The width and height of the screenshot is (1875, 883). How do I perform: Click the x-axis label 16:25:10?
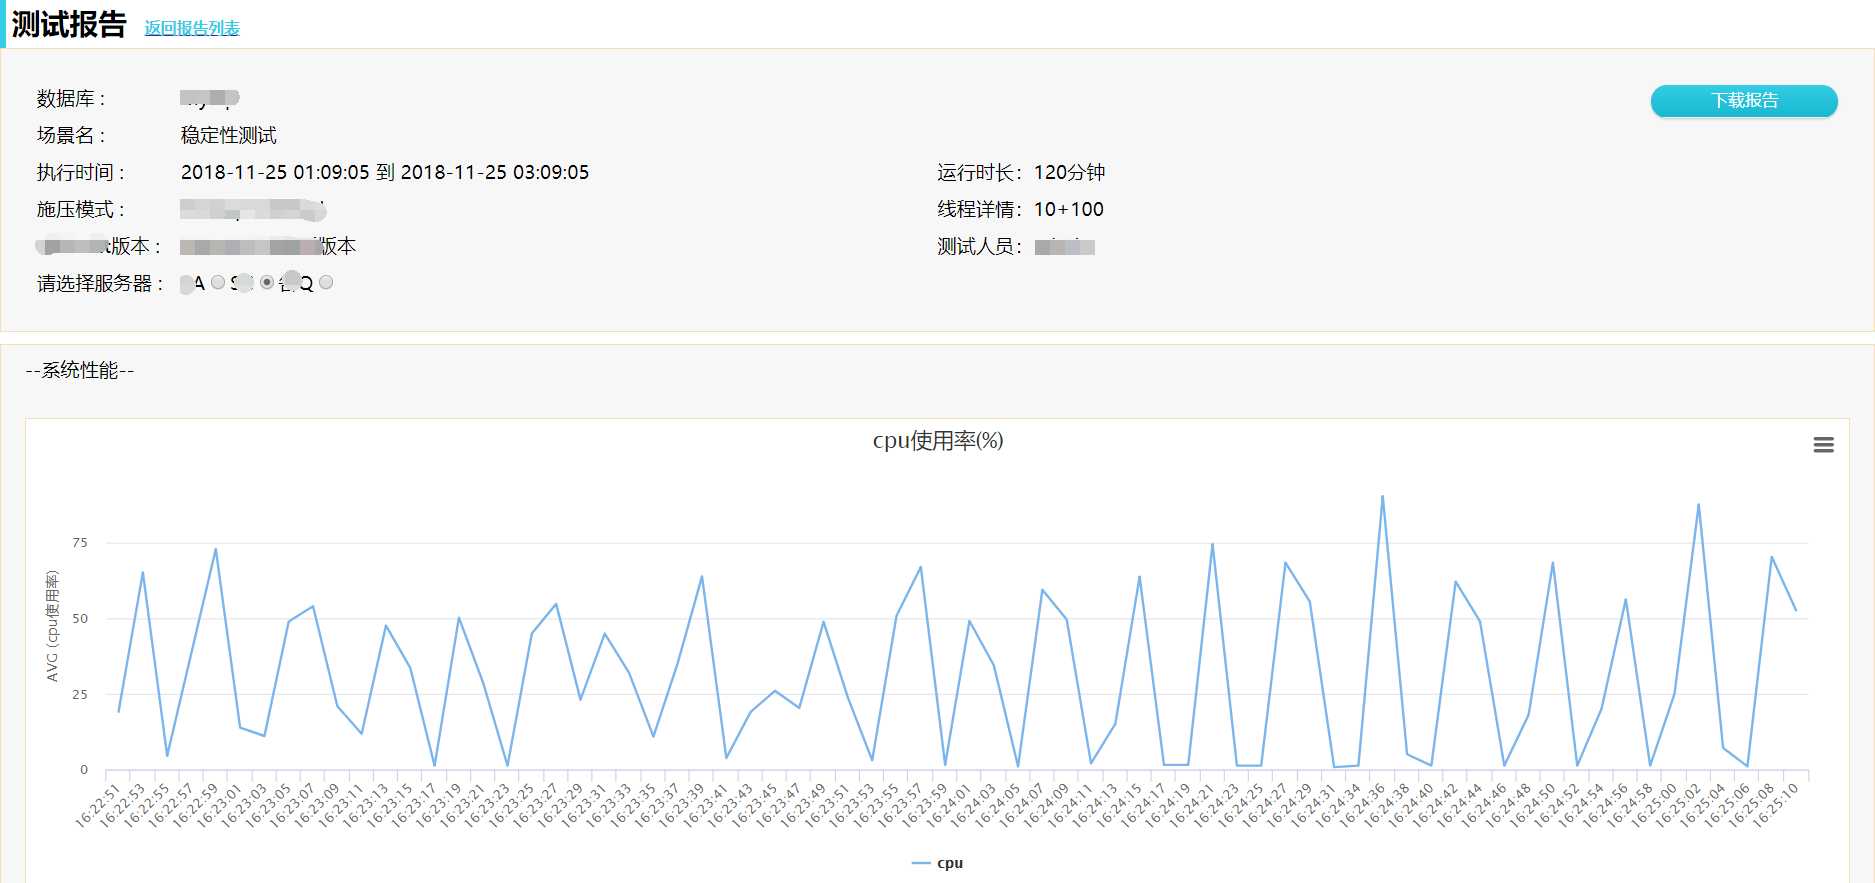(x=1775, y=805)
